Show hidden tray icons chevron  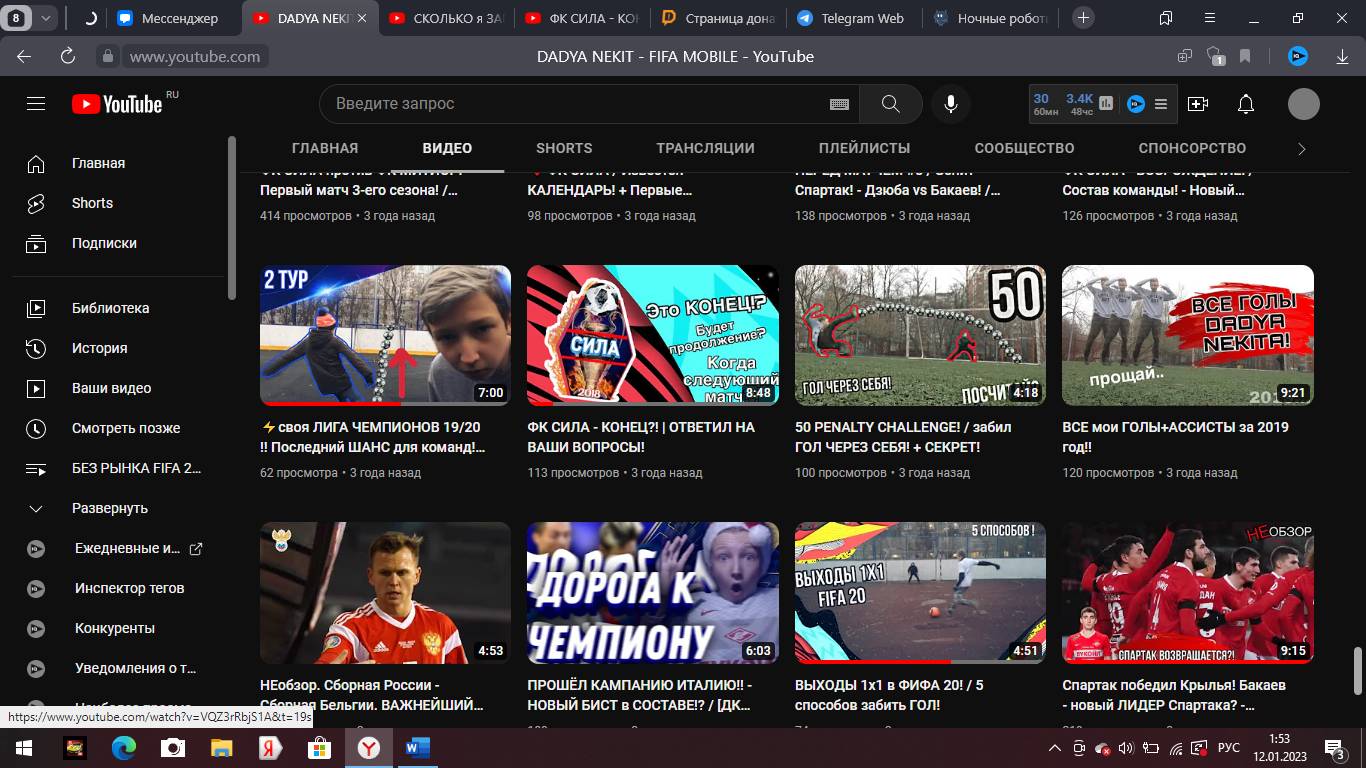1054,748
